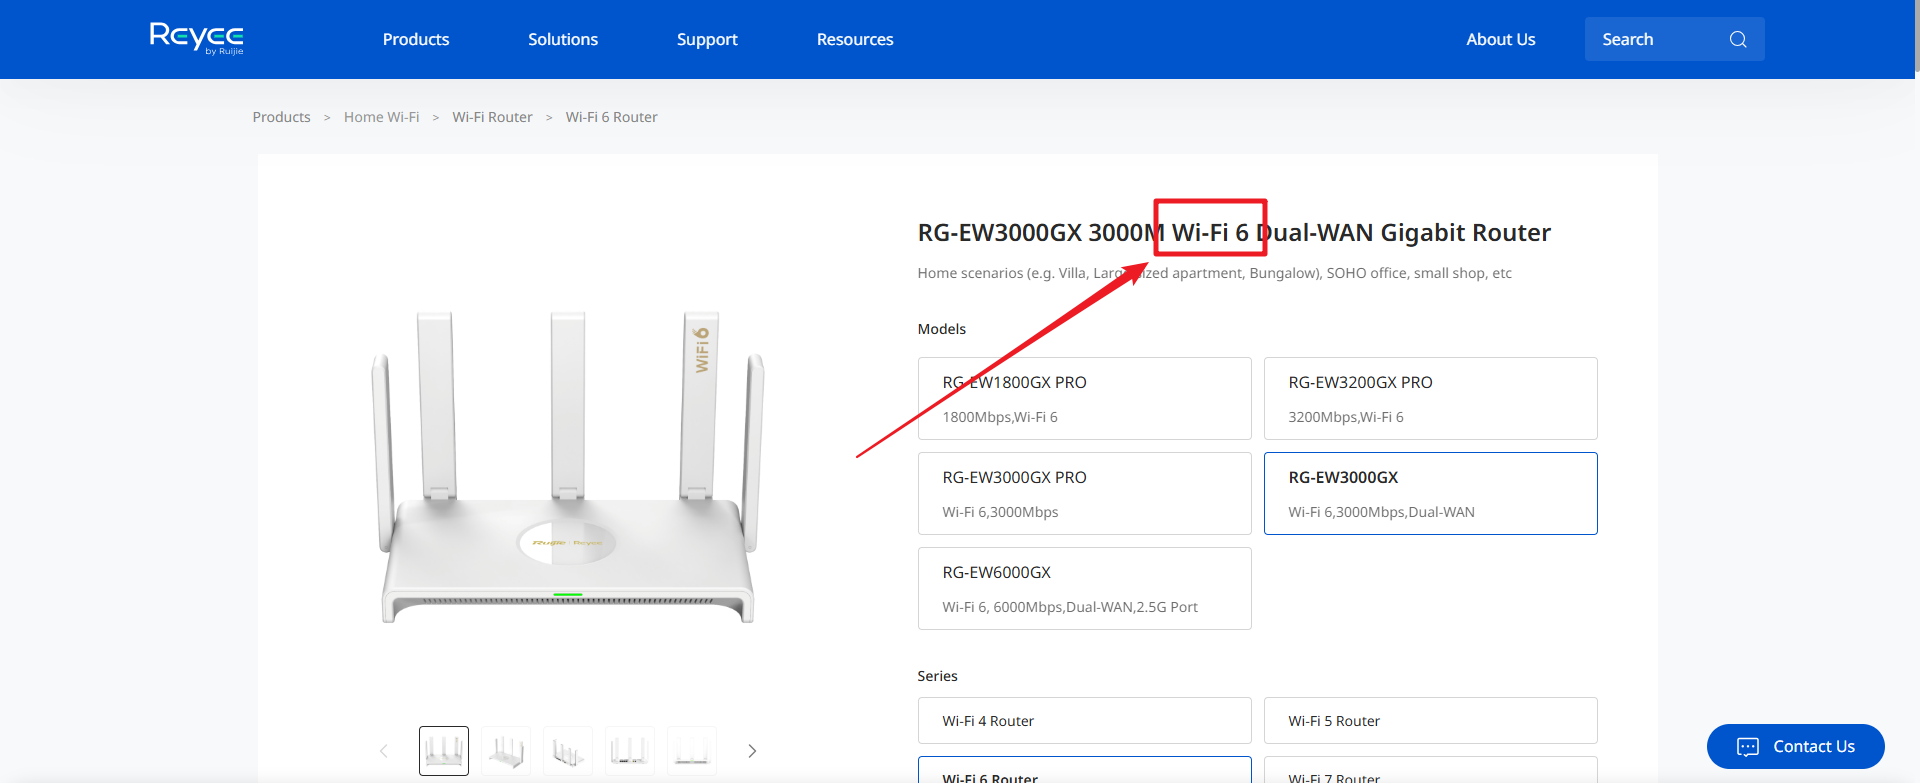Viewport: 1920px width, 783px height.
Task: Navigate to Wi-Fi Router breadcrumb
Action: [492, 117]
